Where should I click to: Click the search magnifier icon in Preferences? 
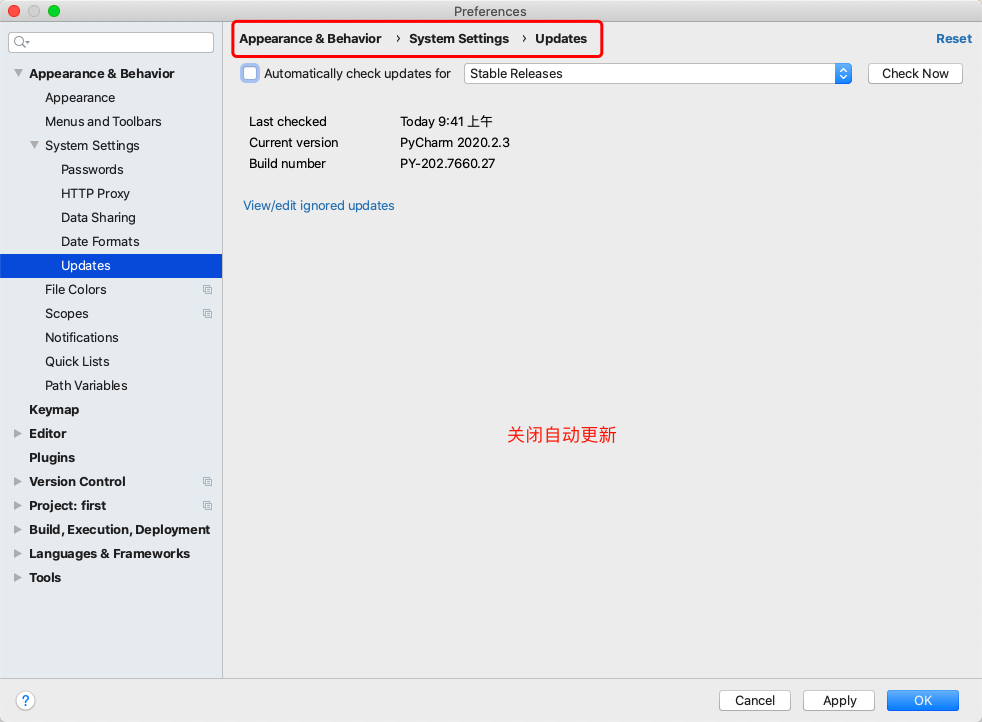(x=21, y=42)
